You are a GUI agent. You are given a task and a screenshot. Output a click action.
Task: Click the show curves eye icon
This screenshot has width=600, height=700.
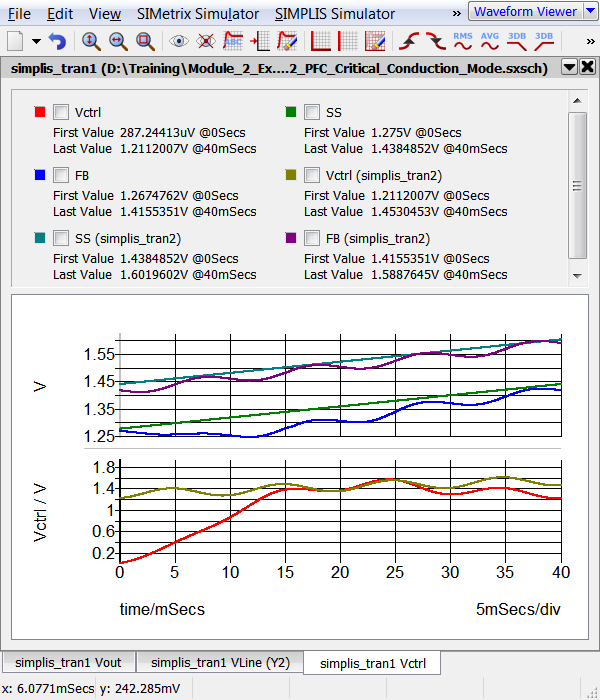pyautogui.click(x=179, y=41)
